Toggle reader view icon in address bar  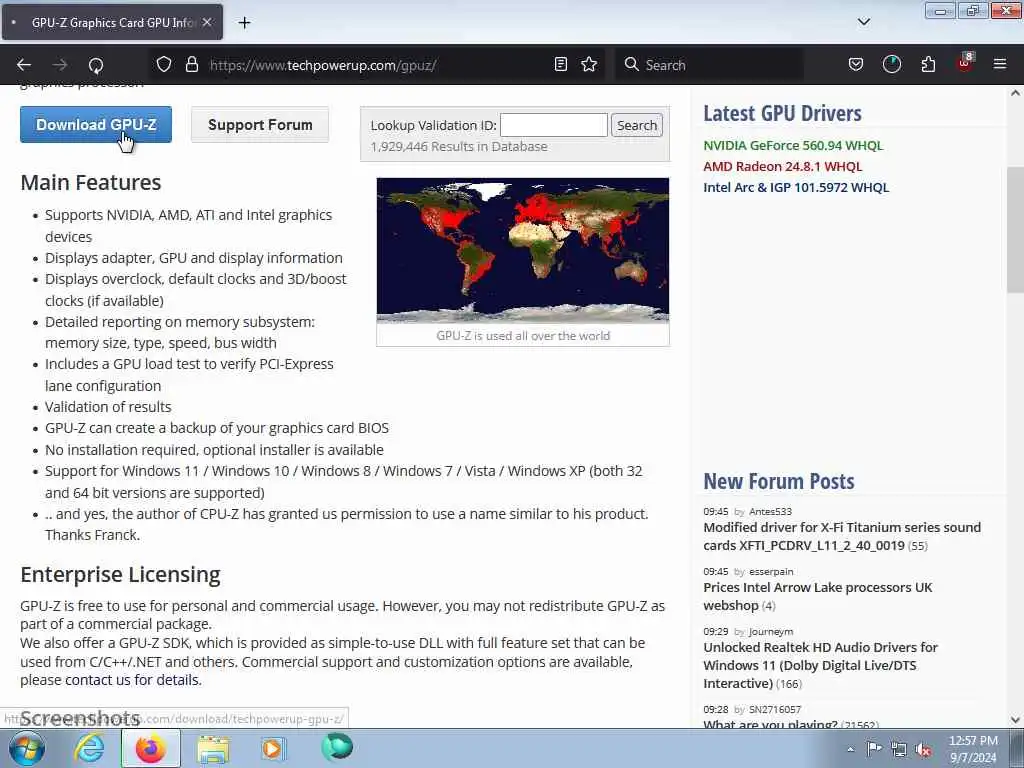(x=560, y=64)
